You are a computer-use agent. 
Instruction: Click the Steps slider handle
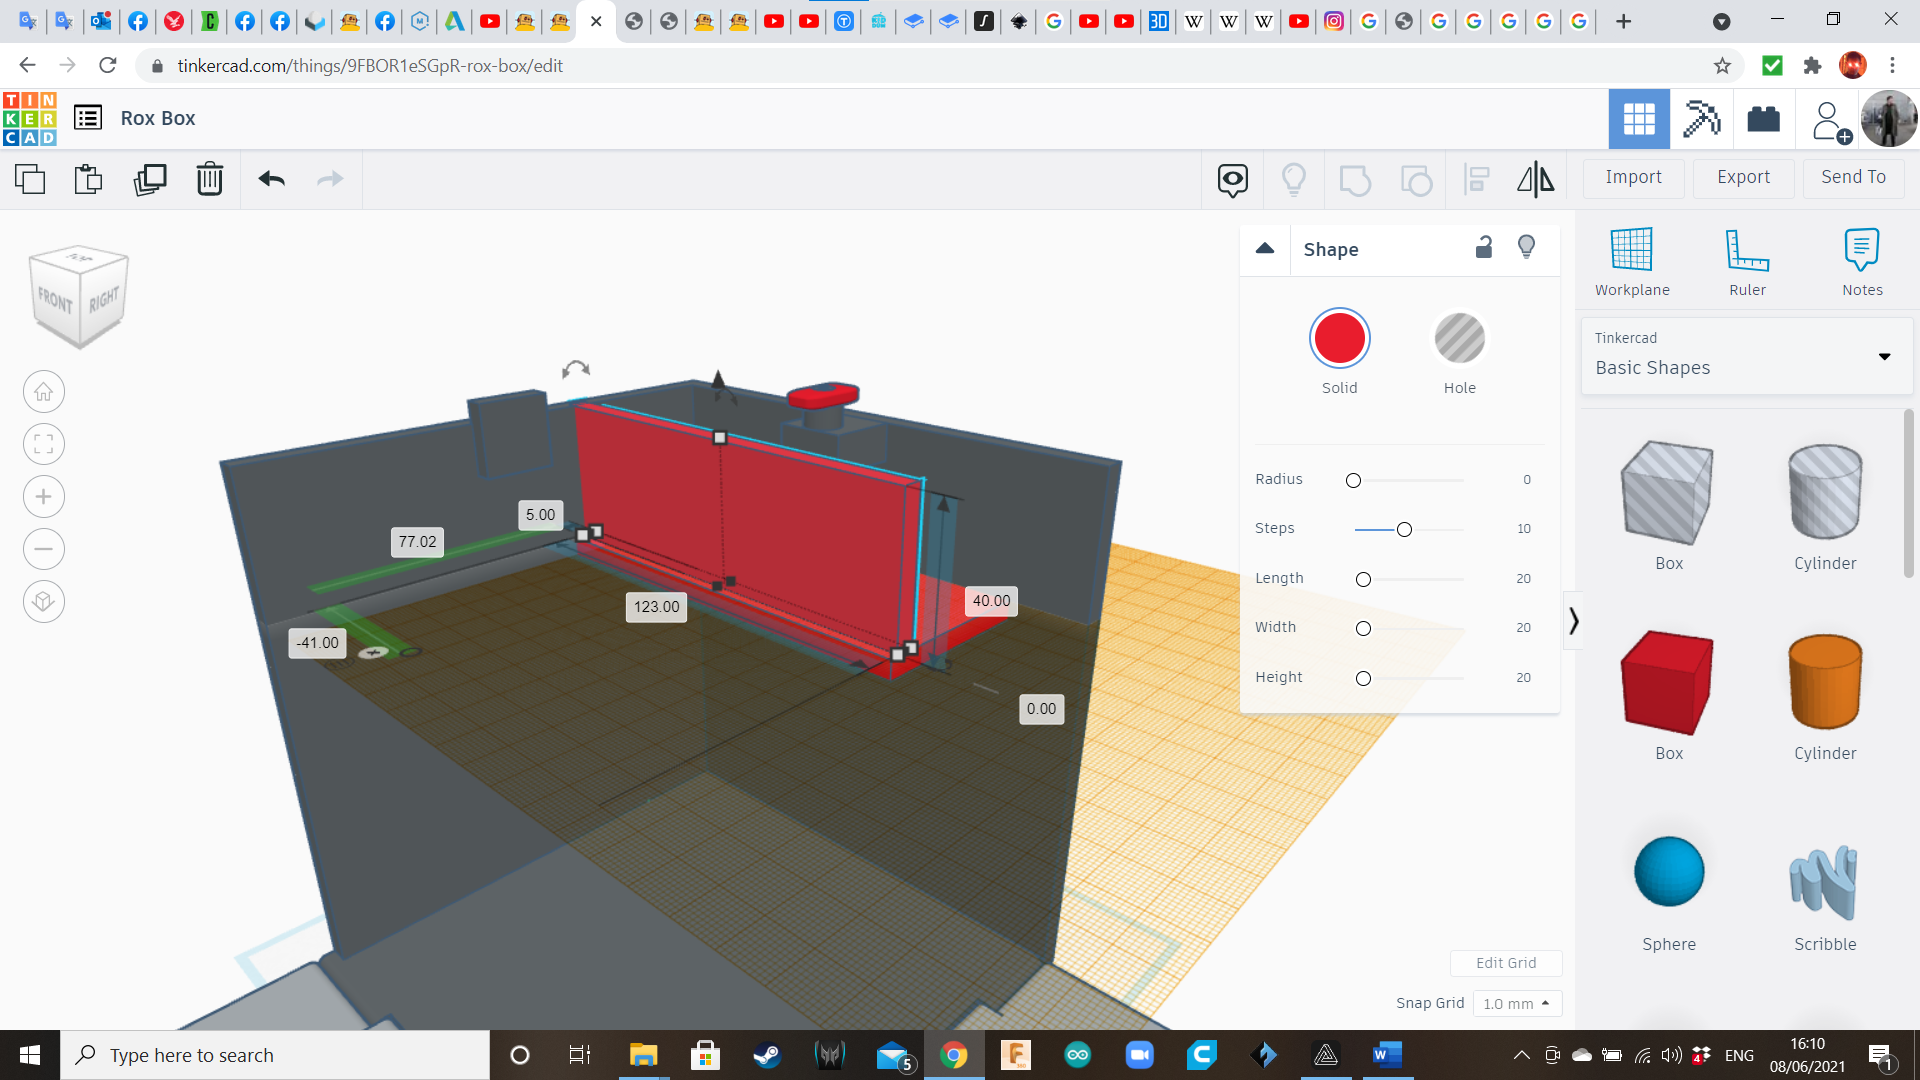click(x=1404, y=530)
